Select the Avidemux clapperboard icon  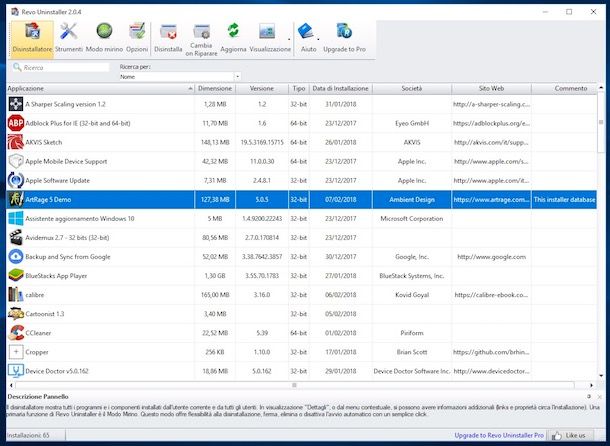click(x=16, y=237)
